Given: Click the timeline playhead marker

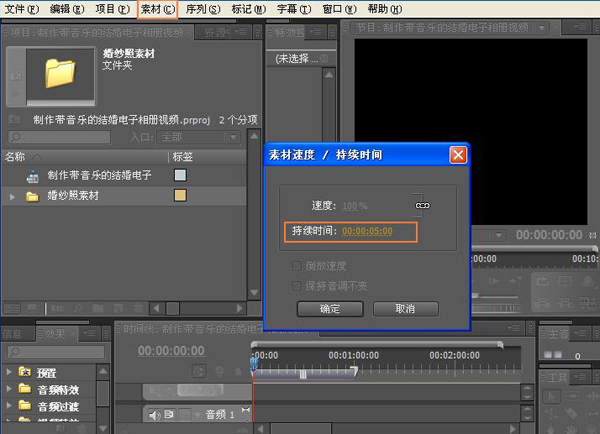Looking at the screenshot, I should (253, 363).
